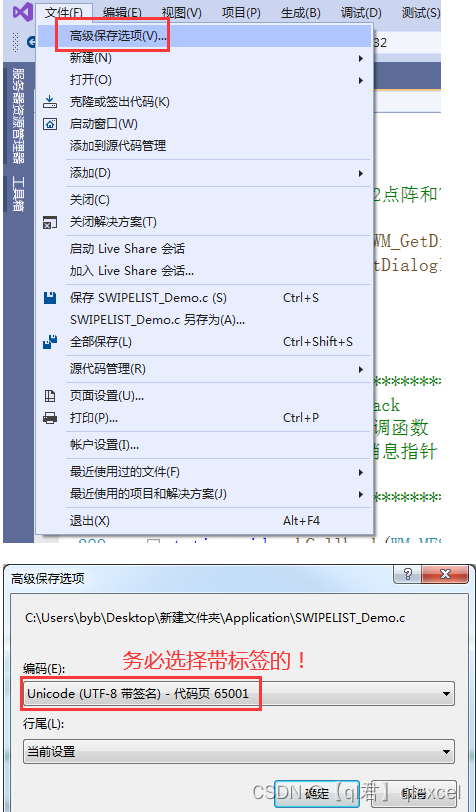The image size is (476, 812).
Task: Click the SWIPELIST_Demo.c file path text
Action: click(x=215, y=618)
